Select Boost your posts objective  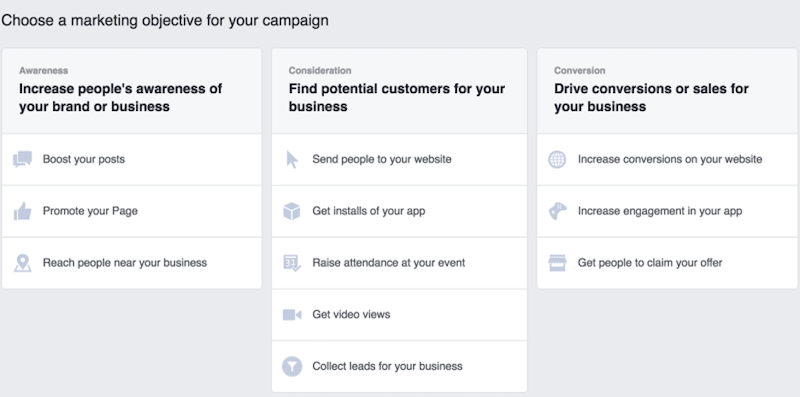pos(132,160)
